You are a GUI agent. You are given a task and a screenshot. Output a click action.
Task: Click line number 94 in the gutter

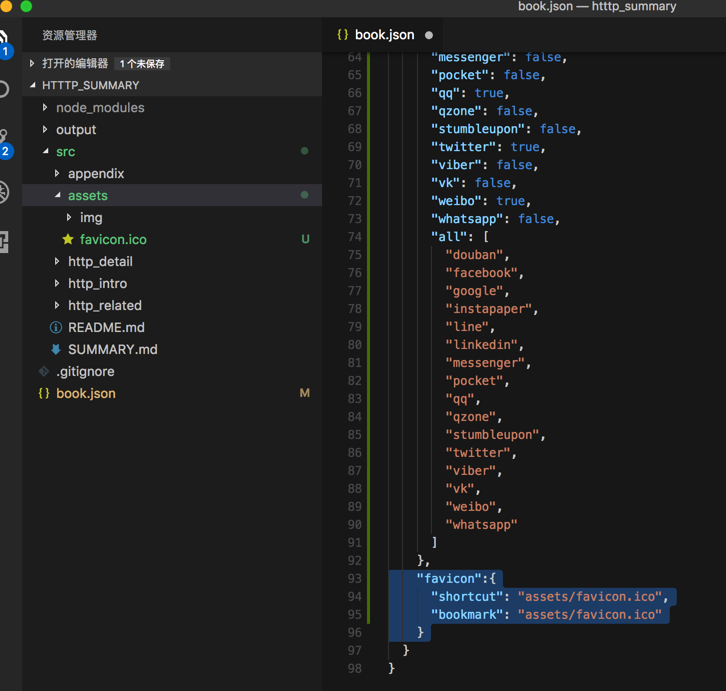354,597
